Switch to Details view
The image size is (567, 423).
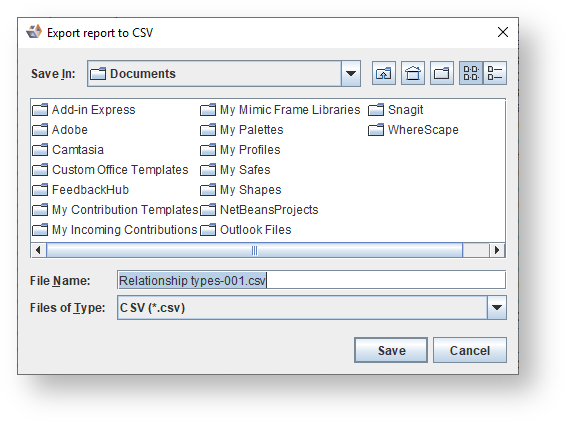click(495, 73)
